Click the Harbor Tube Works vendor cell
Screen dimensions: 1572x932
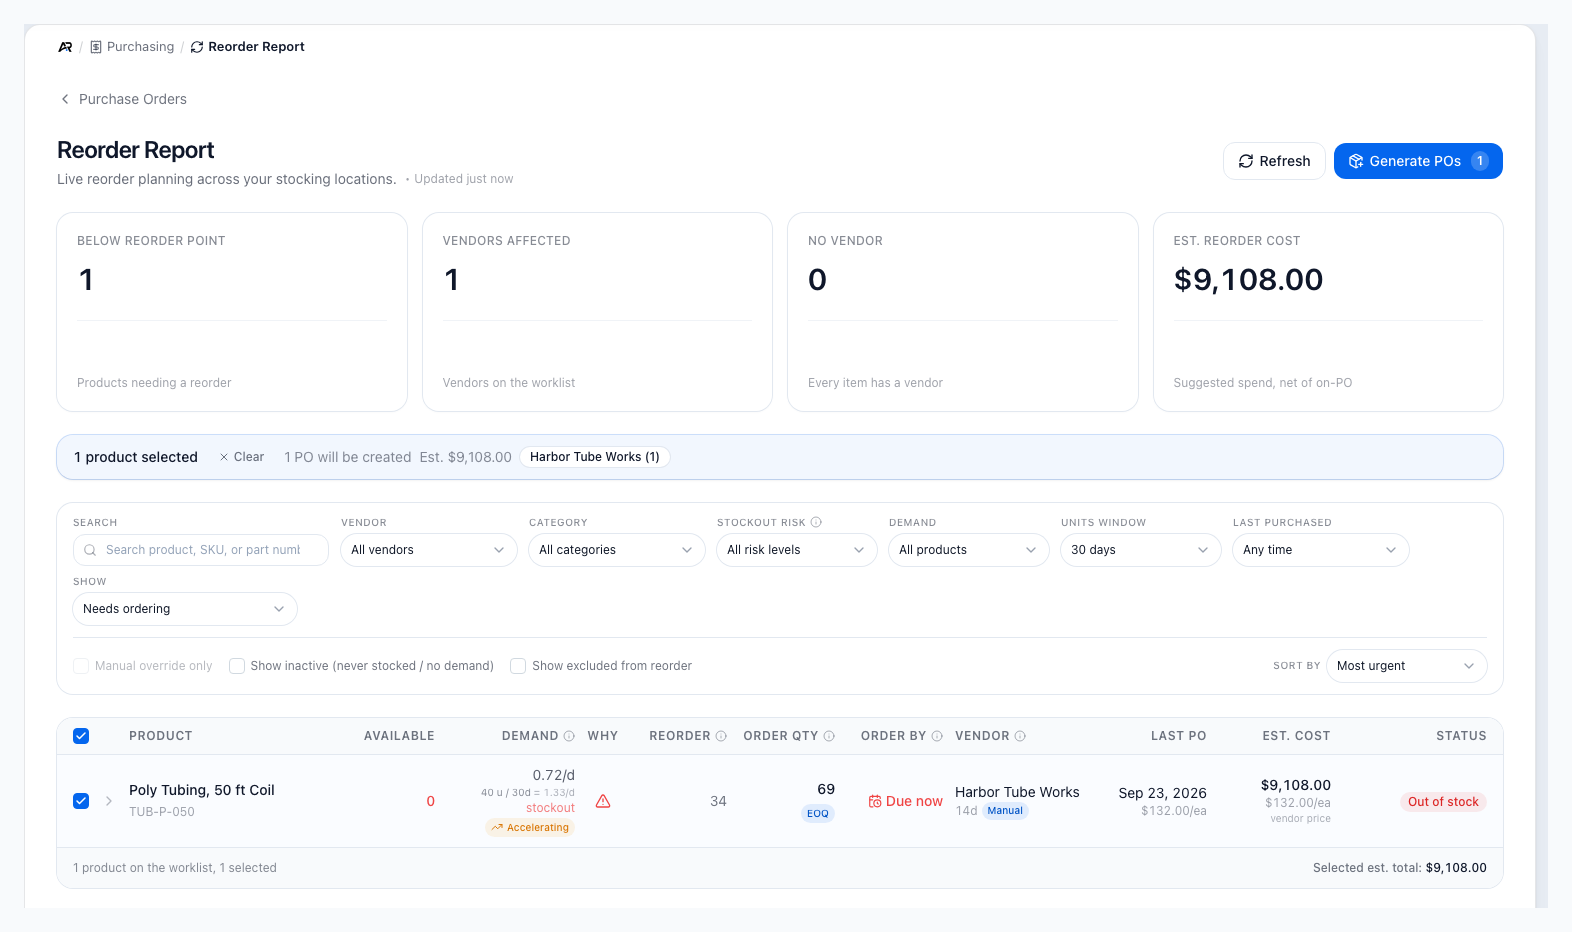[1017, 792]
